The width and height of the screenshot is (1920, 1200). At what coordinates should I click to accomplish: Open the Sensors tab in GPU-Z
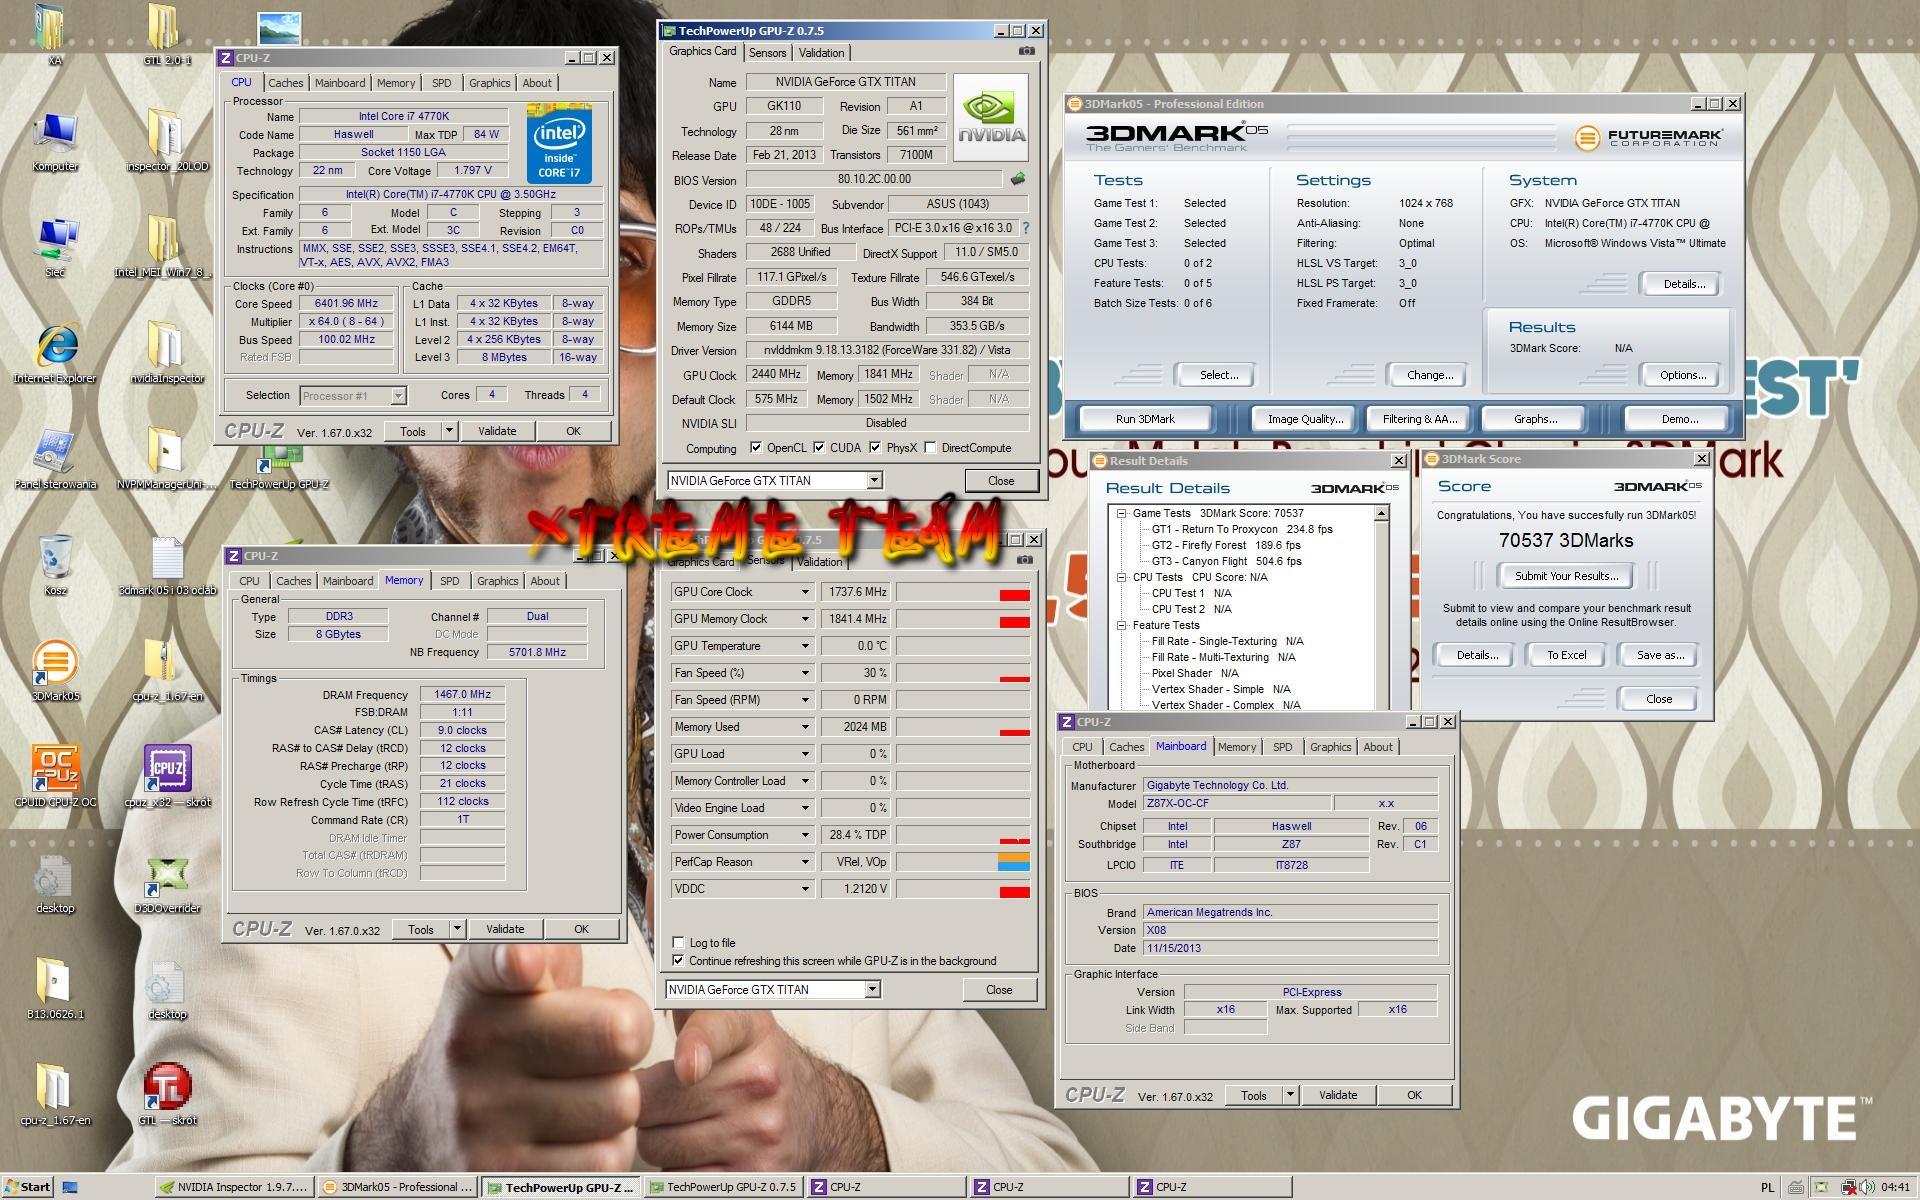pyautogui.click(x=767, y=53)
